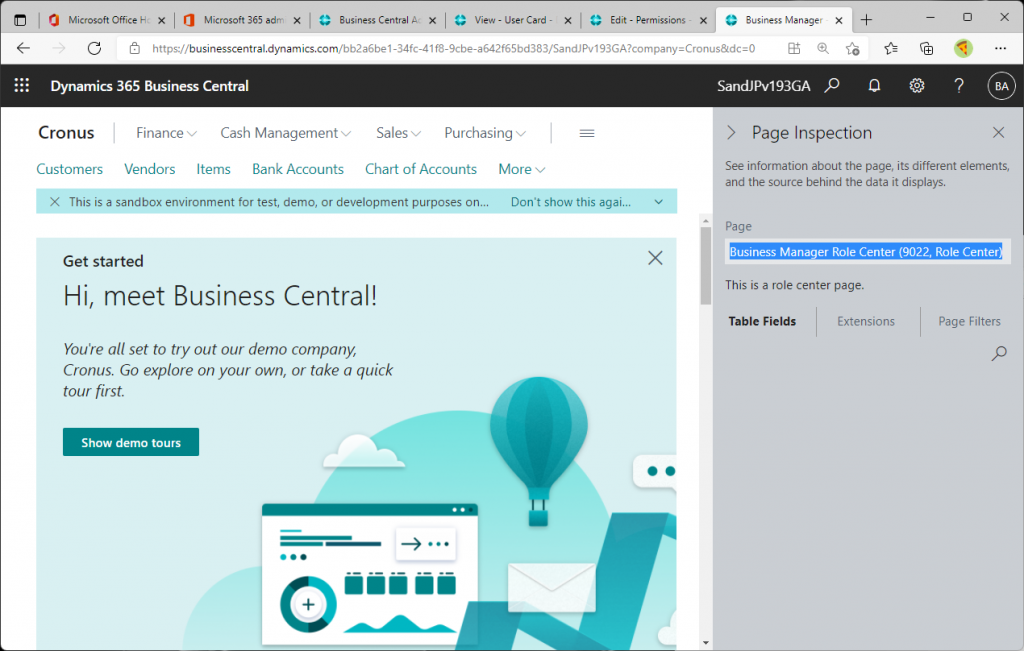Open browser Collections
The height and width of the screenshot is (651, 1024).
click(926, 48)
